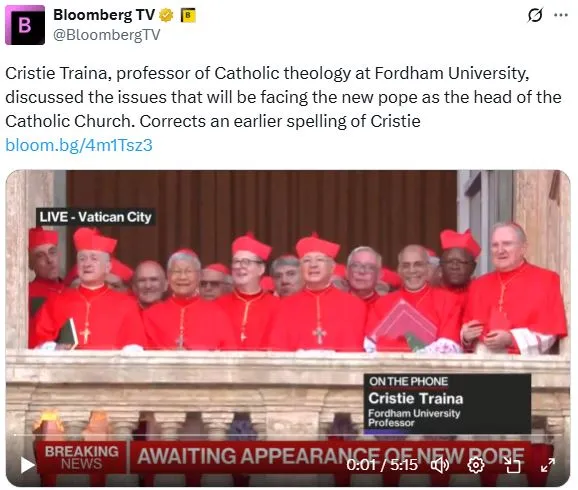Open the @BloombergTV handle link

point(107,35)
